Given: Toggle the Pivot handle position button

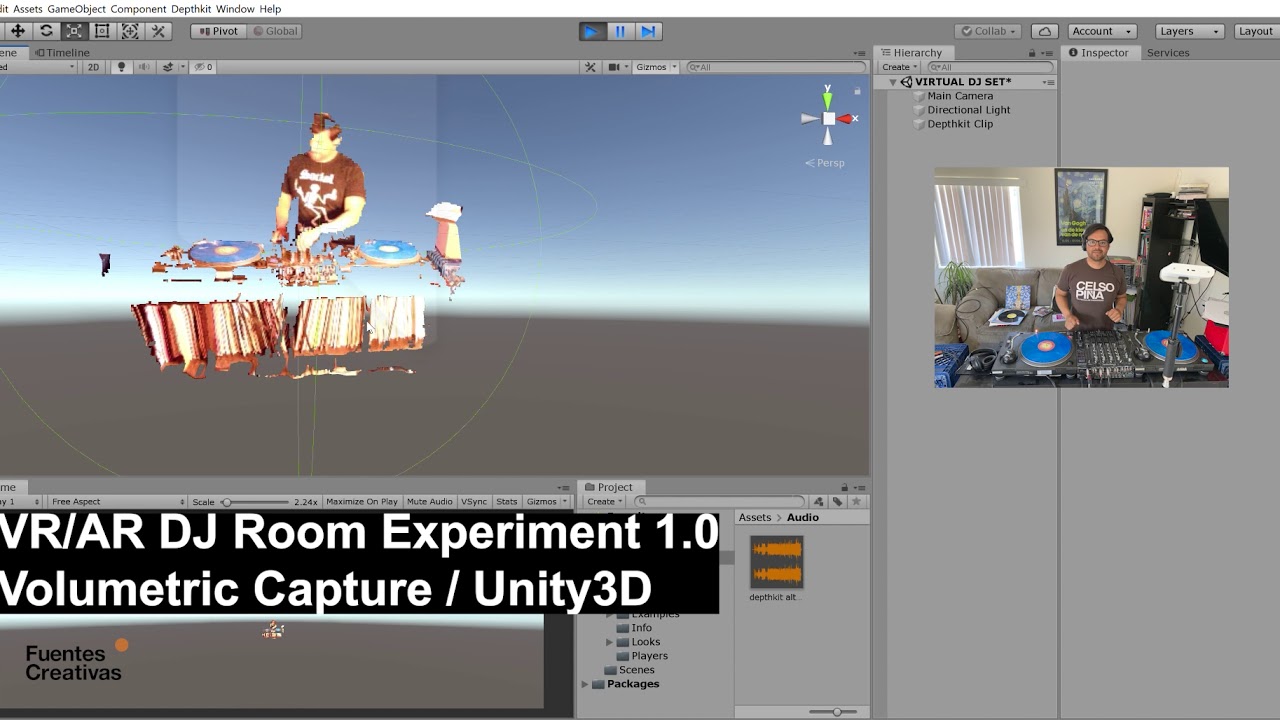Looking at the screenshot, I should coord(217,31).
